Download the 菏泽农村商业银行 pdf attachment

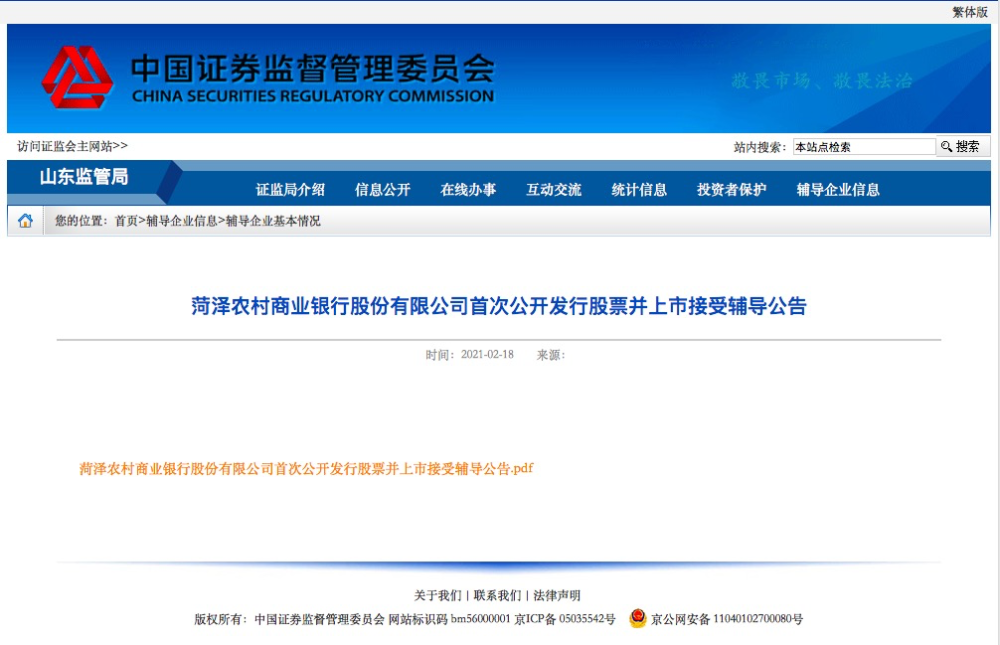[x=306, y=469]
